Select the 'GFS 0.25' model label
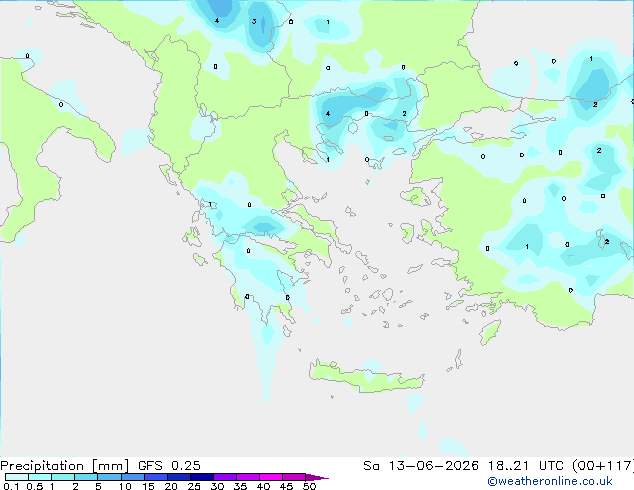The image size is (634, 490). point(169,466)
